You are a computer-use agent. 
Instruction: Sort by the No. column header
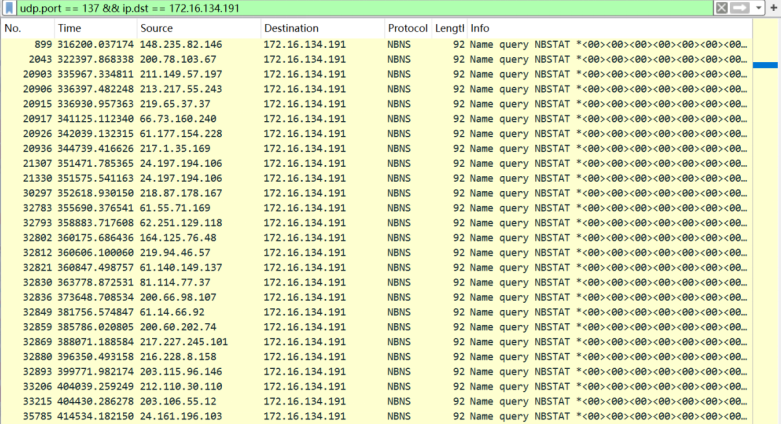coord(27,28)
